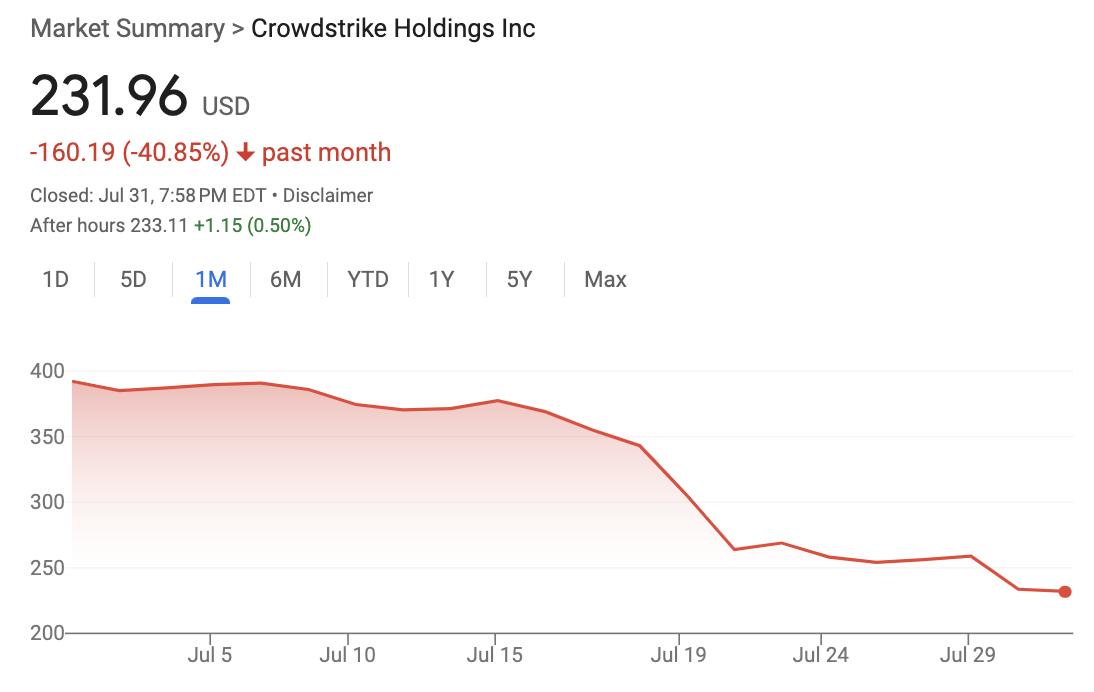Click the red down arrow icon
The width and height of the screenshot is (1094, 692).
tap(245, 153)
